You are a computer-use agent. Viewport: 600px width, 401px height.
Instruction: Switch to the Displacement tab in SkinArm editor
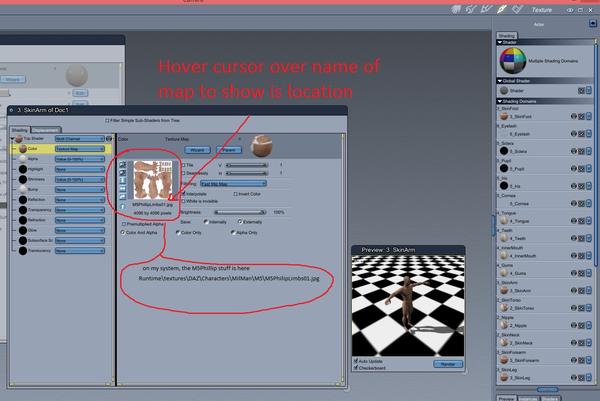tap(46, 130)
